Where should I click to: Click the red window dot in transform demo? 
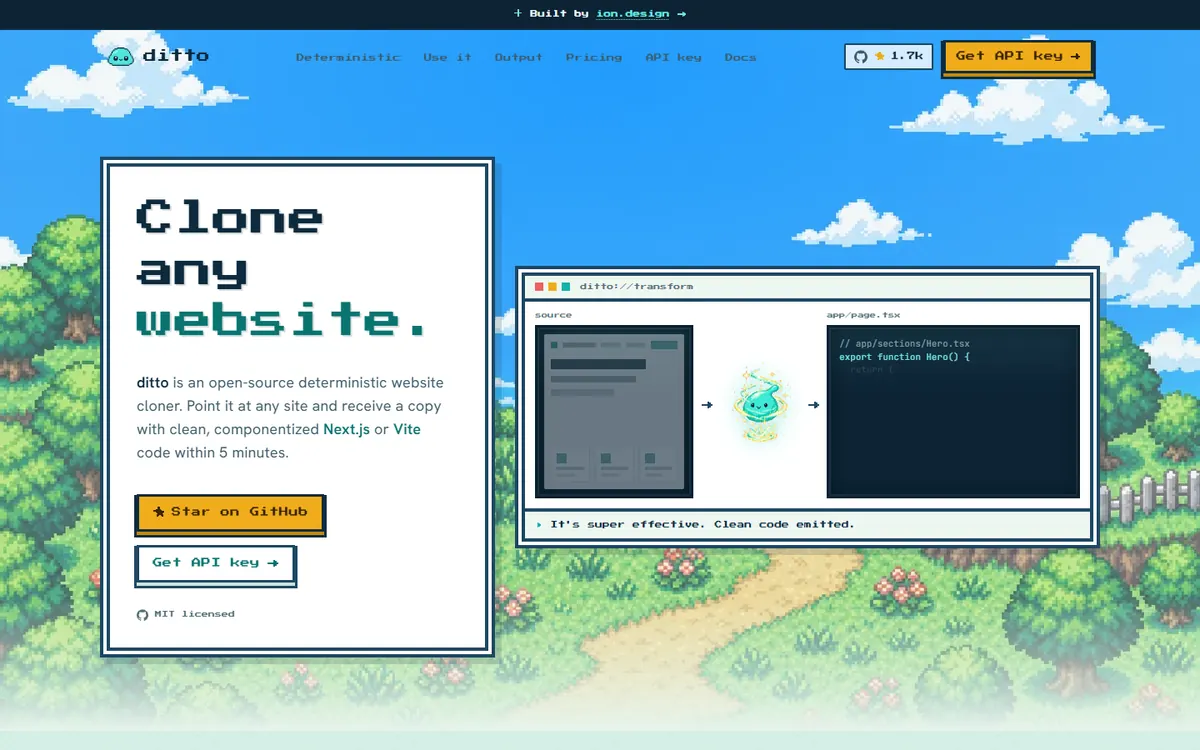coord(539,287)
